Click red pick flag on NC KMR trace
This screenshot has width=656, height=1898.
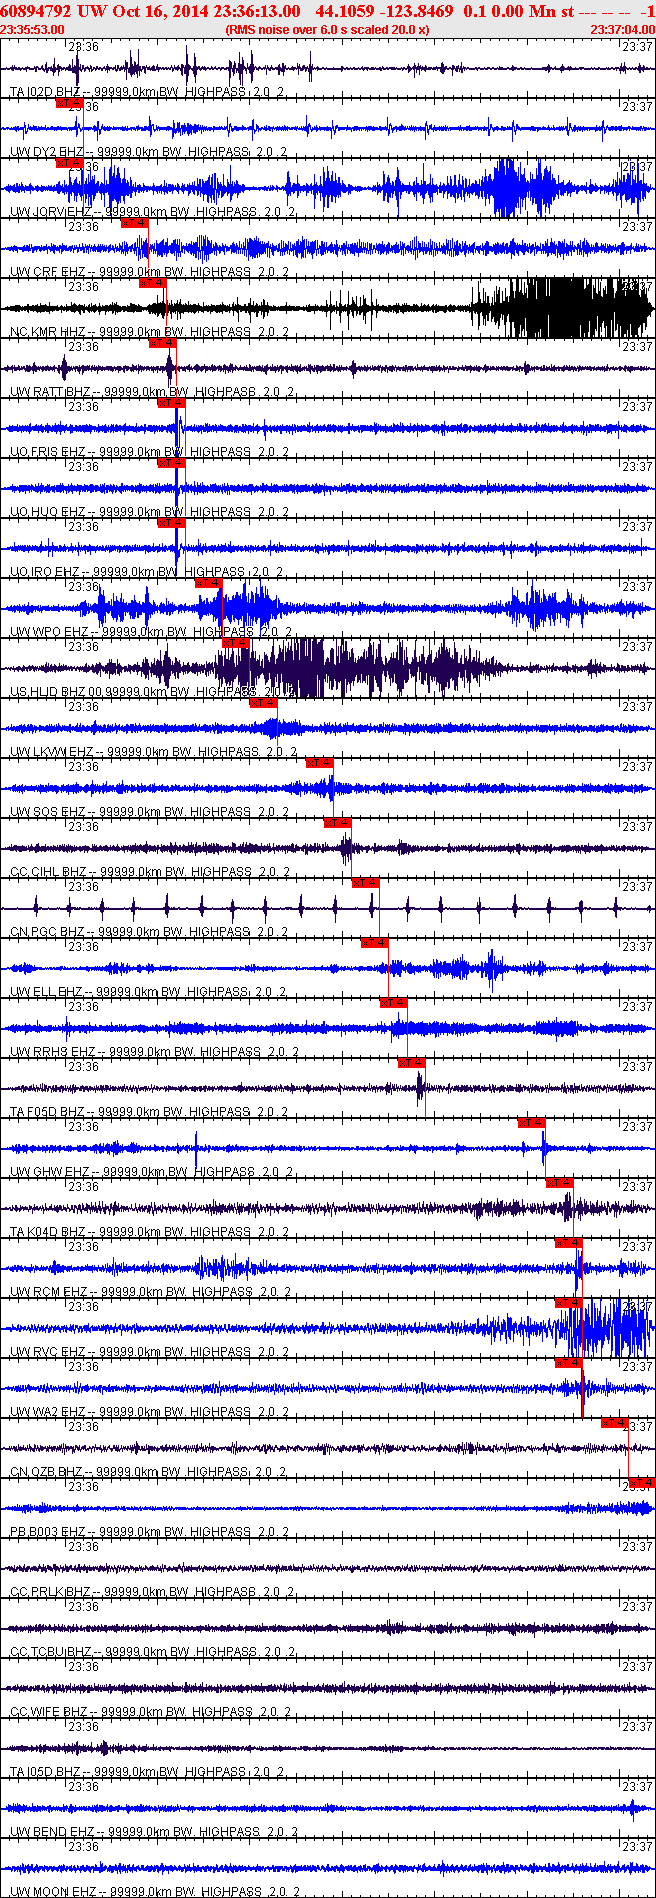coord(153,283)
